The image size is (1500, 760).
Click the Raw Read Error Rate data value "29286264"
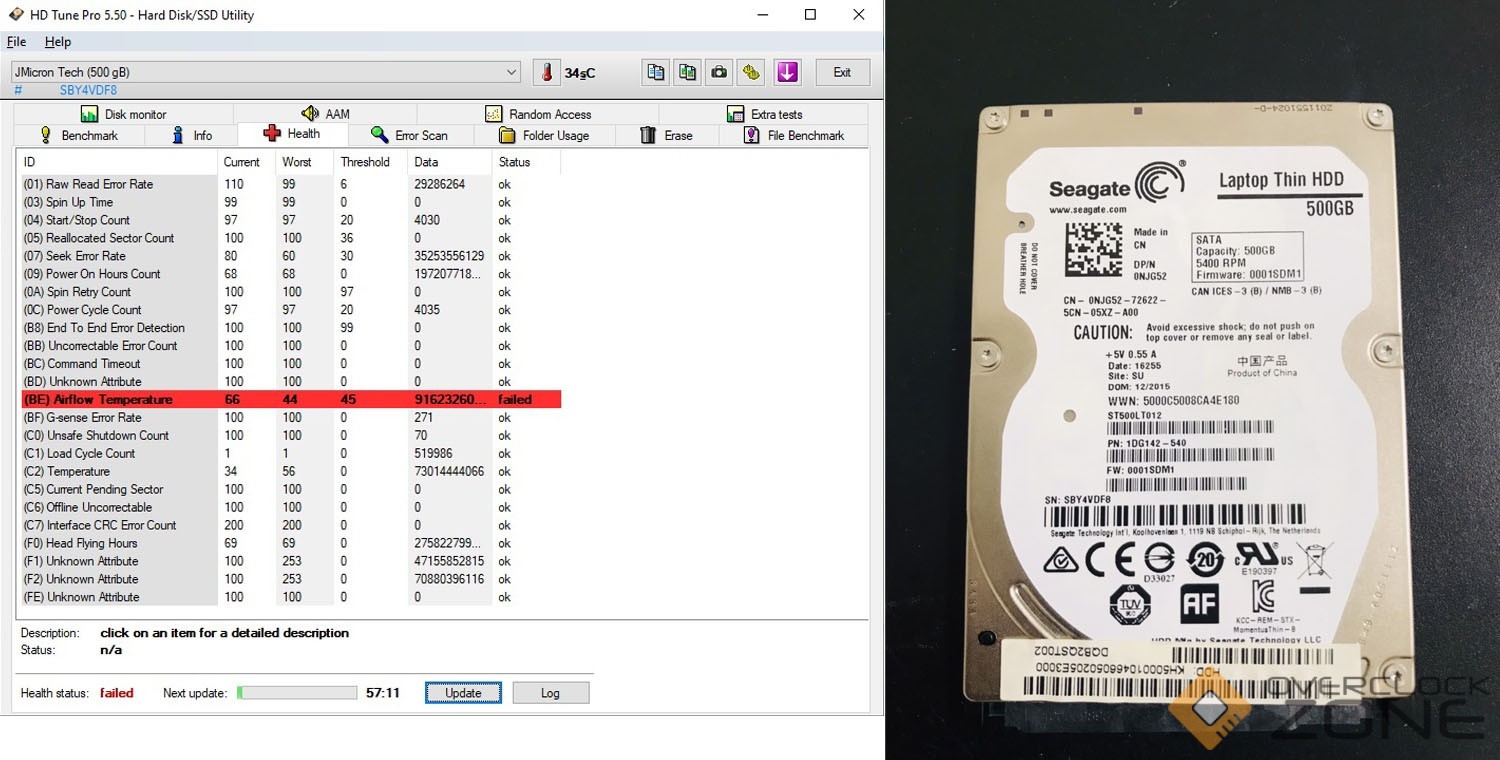coord(440,184)
